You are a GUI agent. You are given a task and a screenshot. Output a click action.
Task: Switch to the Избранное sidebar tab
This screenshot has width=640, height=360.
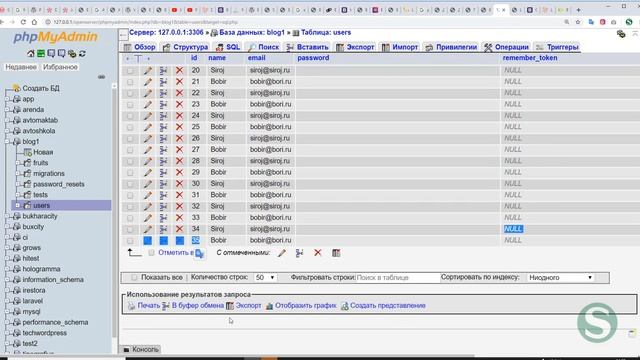coord(60,67)
